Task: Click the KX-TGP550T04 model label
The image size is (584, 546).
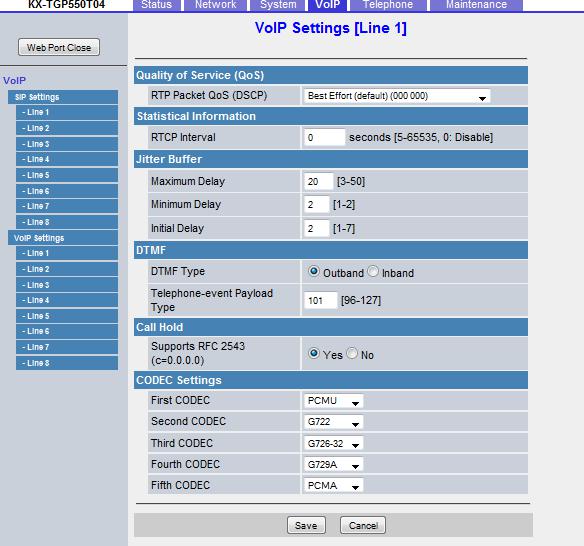Action: [67, 4]
